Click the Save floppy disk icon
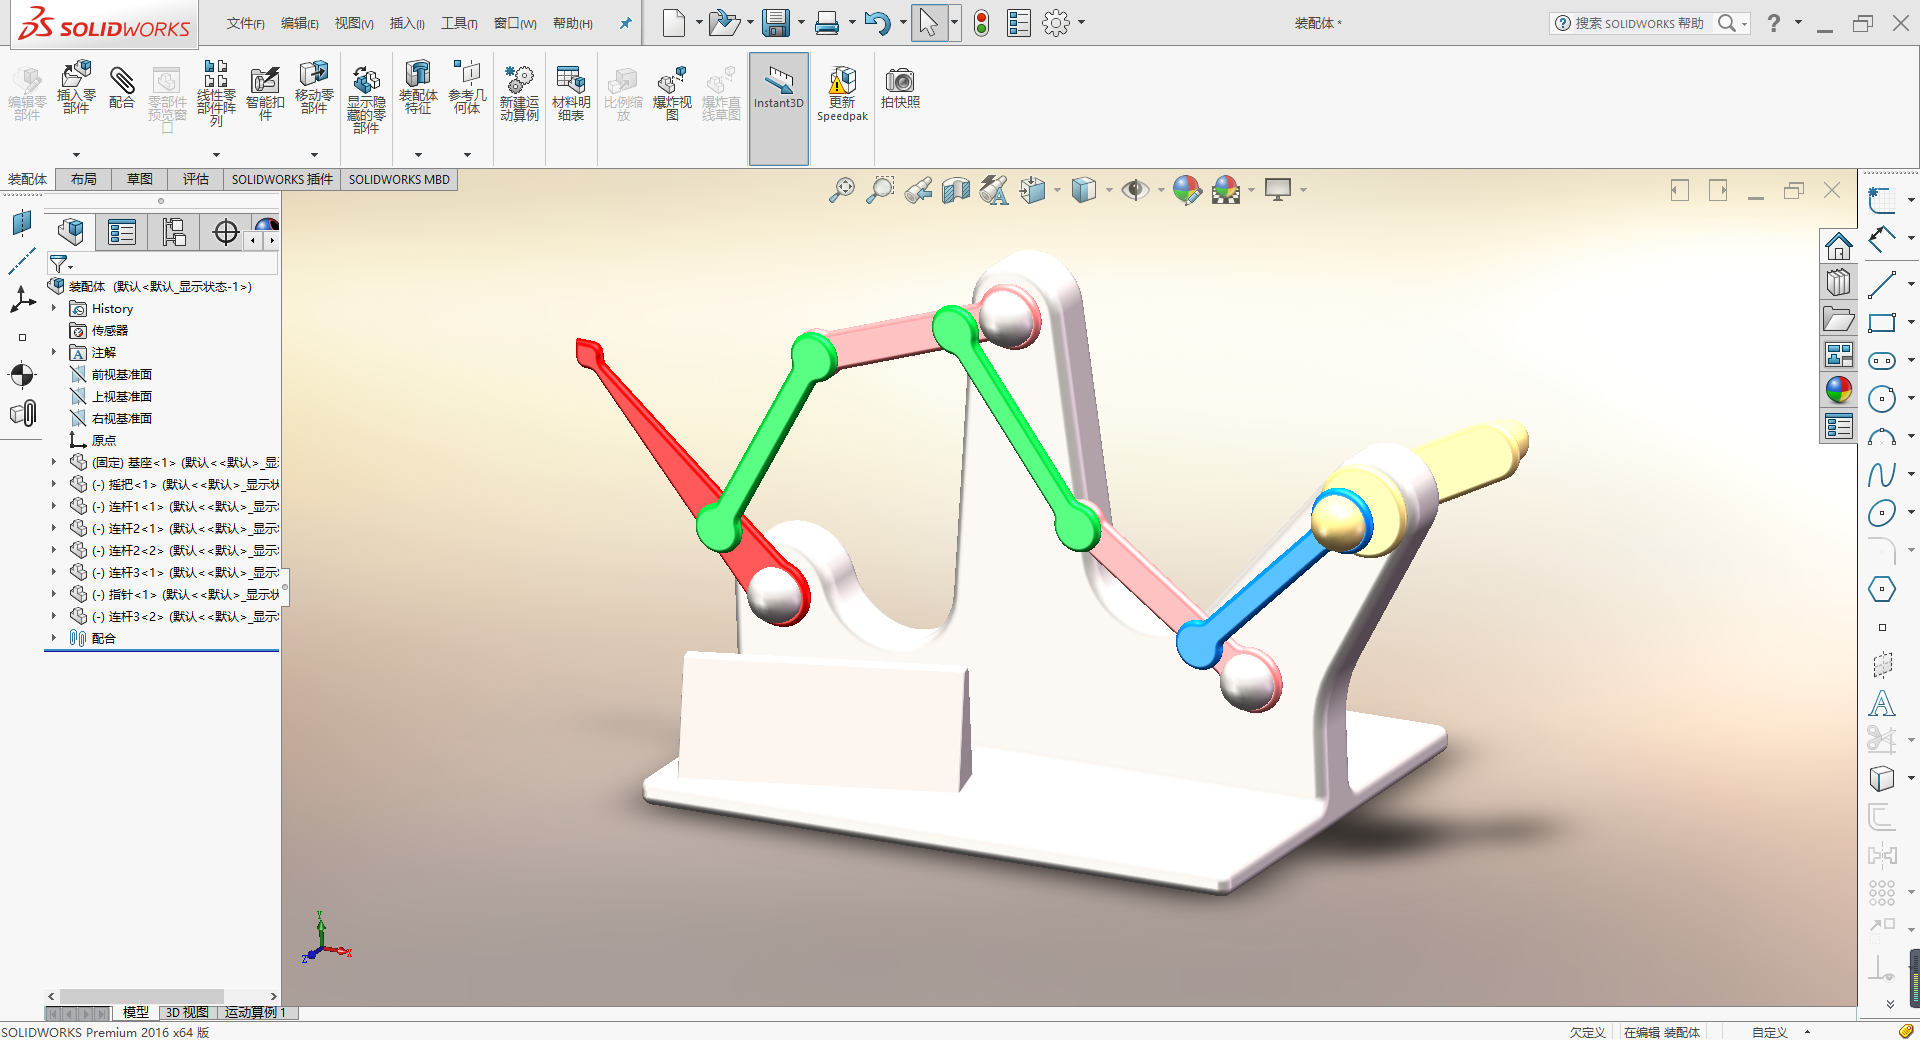 775,23
